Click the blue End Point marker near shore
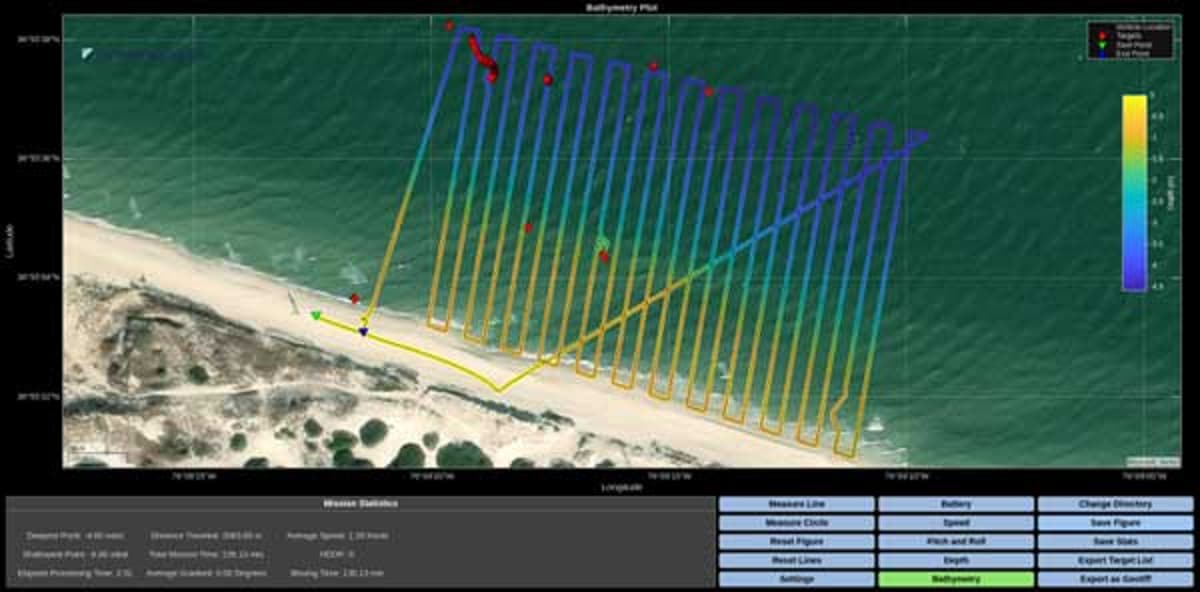 (x=362, y=331)
